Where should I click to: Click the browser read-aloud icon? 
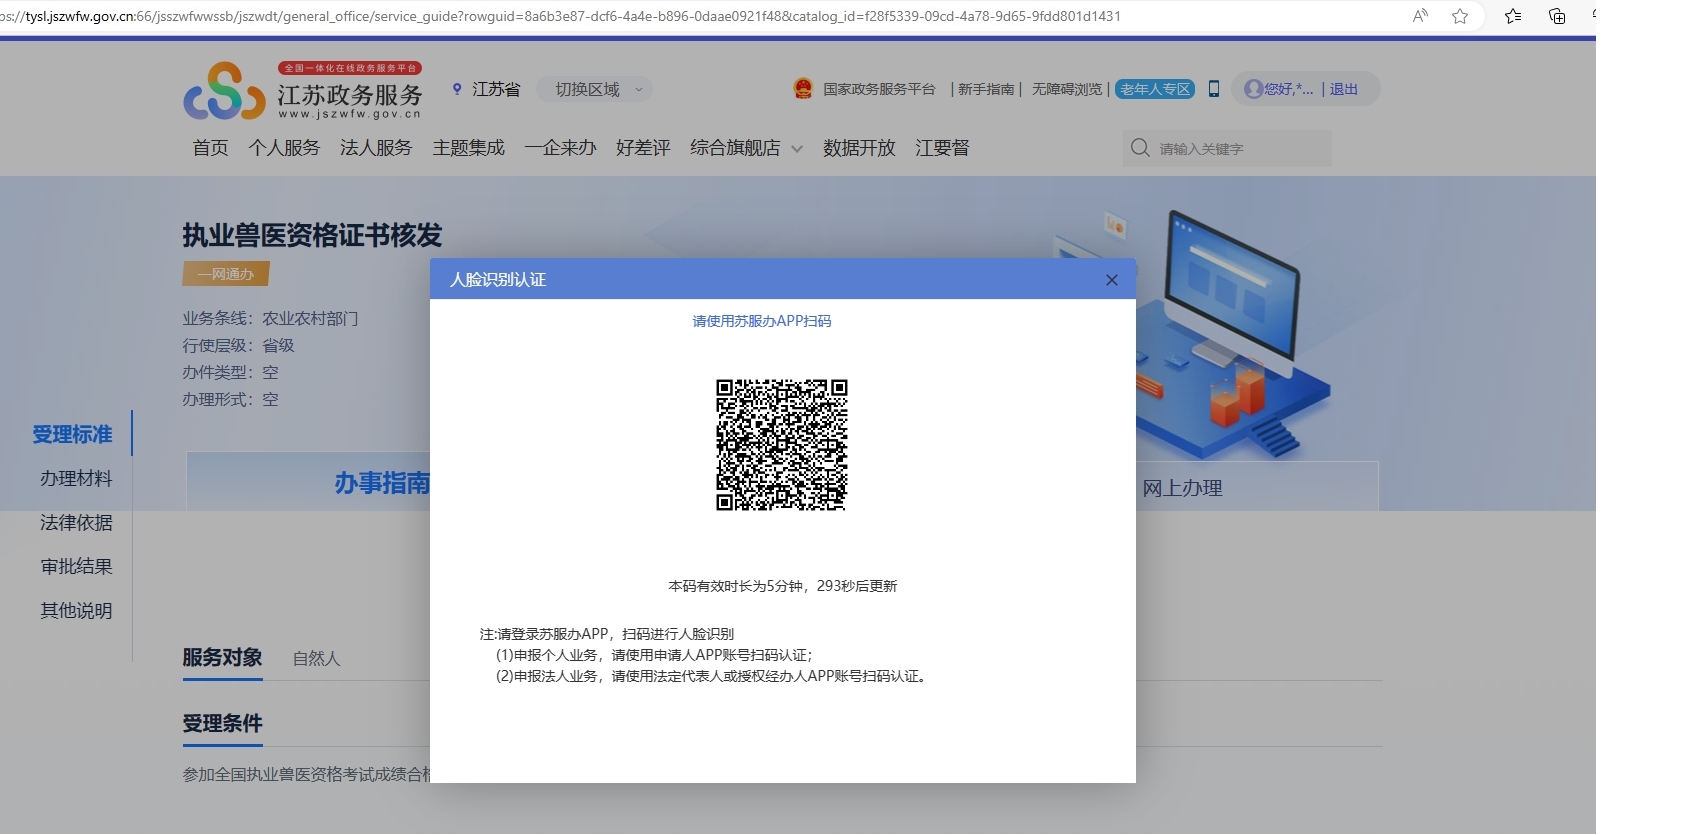1420,16
